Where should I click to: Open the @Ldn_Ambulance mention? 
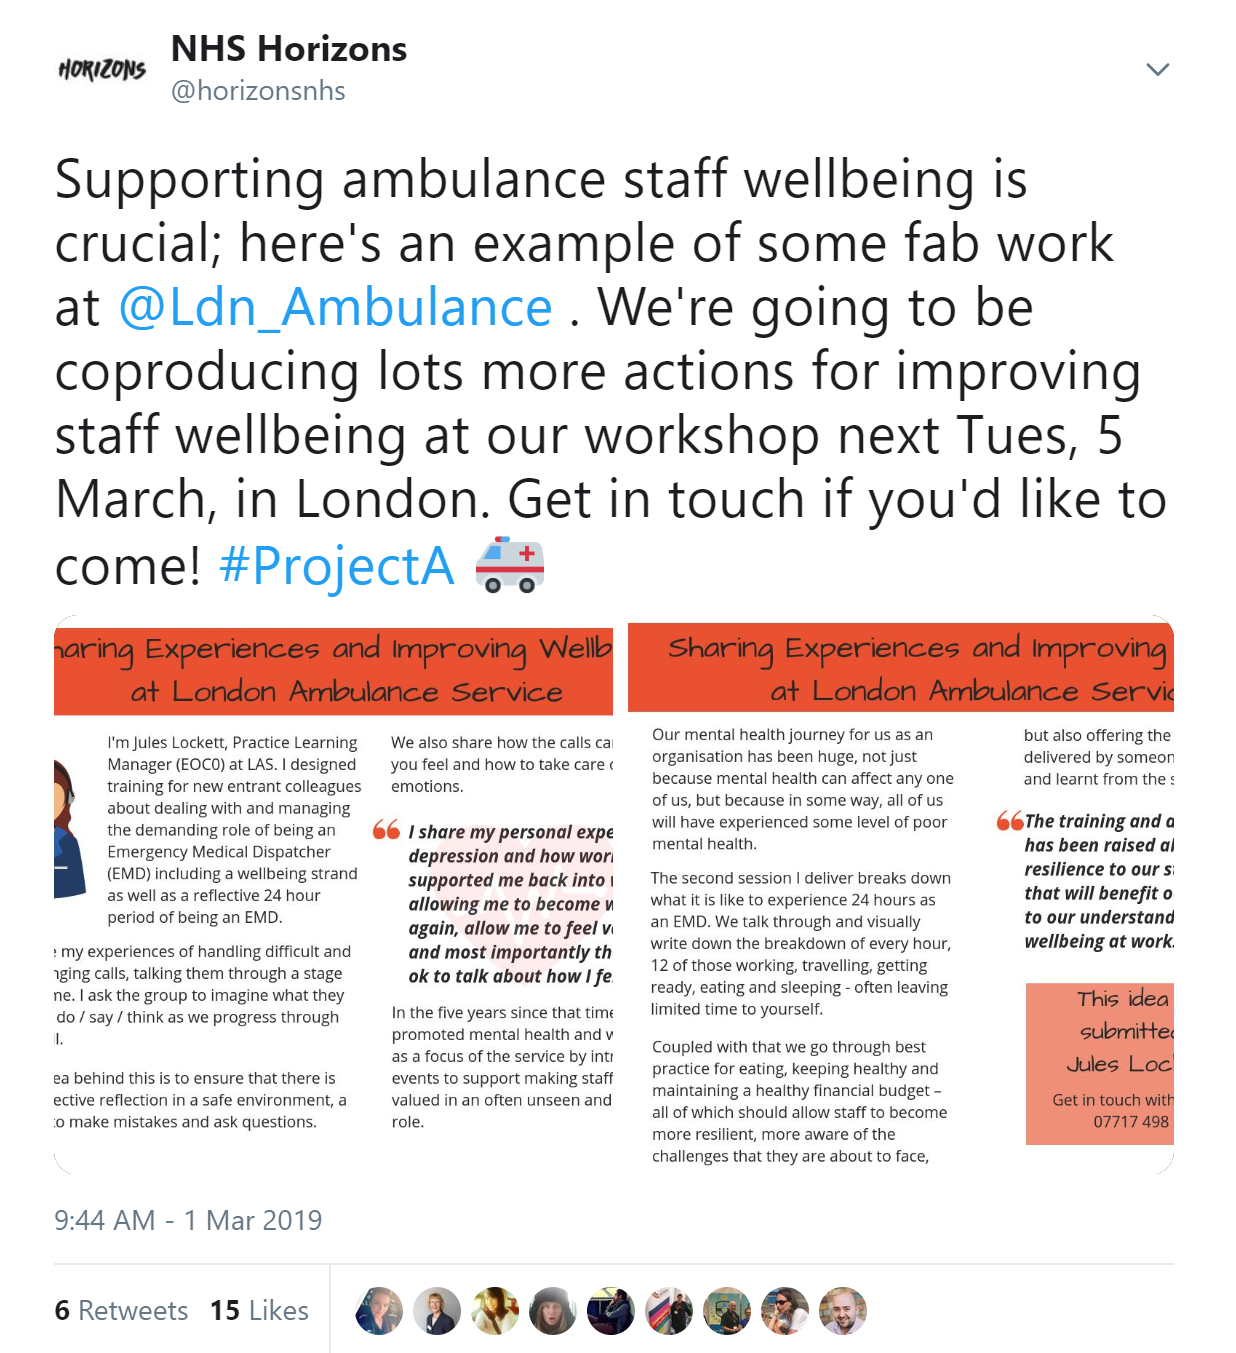(x=335, y=307)
